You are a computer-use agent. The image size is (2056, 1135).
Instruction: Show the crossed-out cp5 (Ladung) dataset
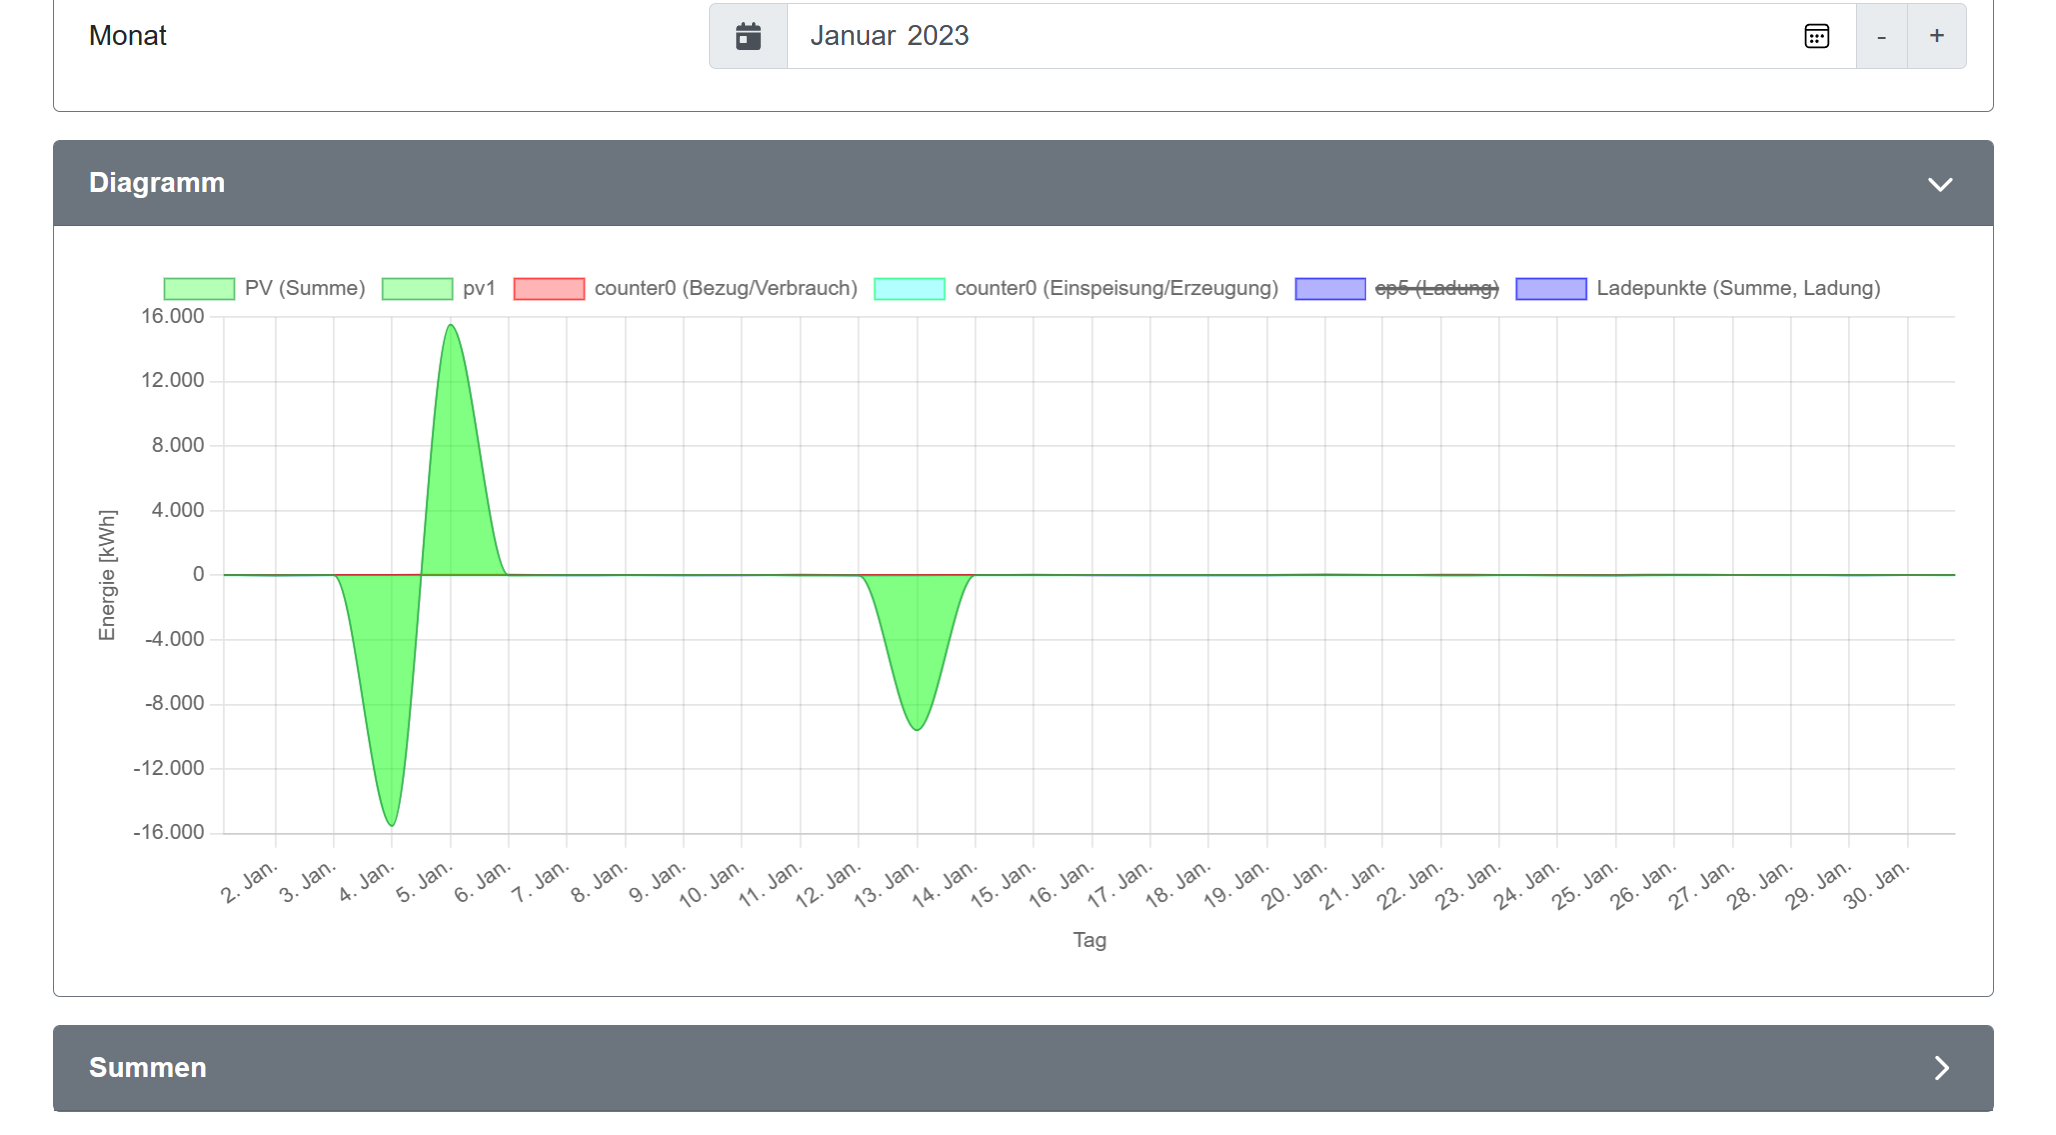coord(1436,289)
